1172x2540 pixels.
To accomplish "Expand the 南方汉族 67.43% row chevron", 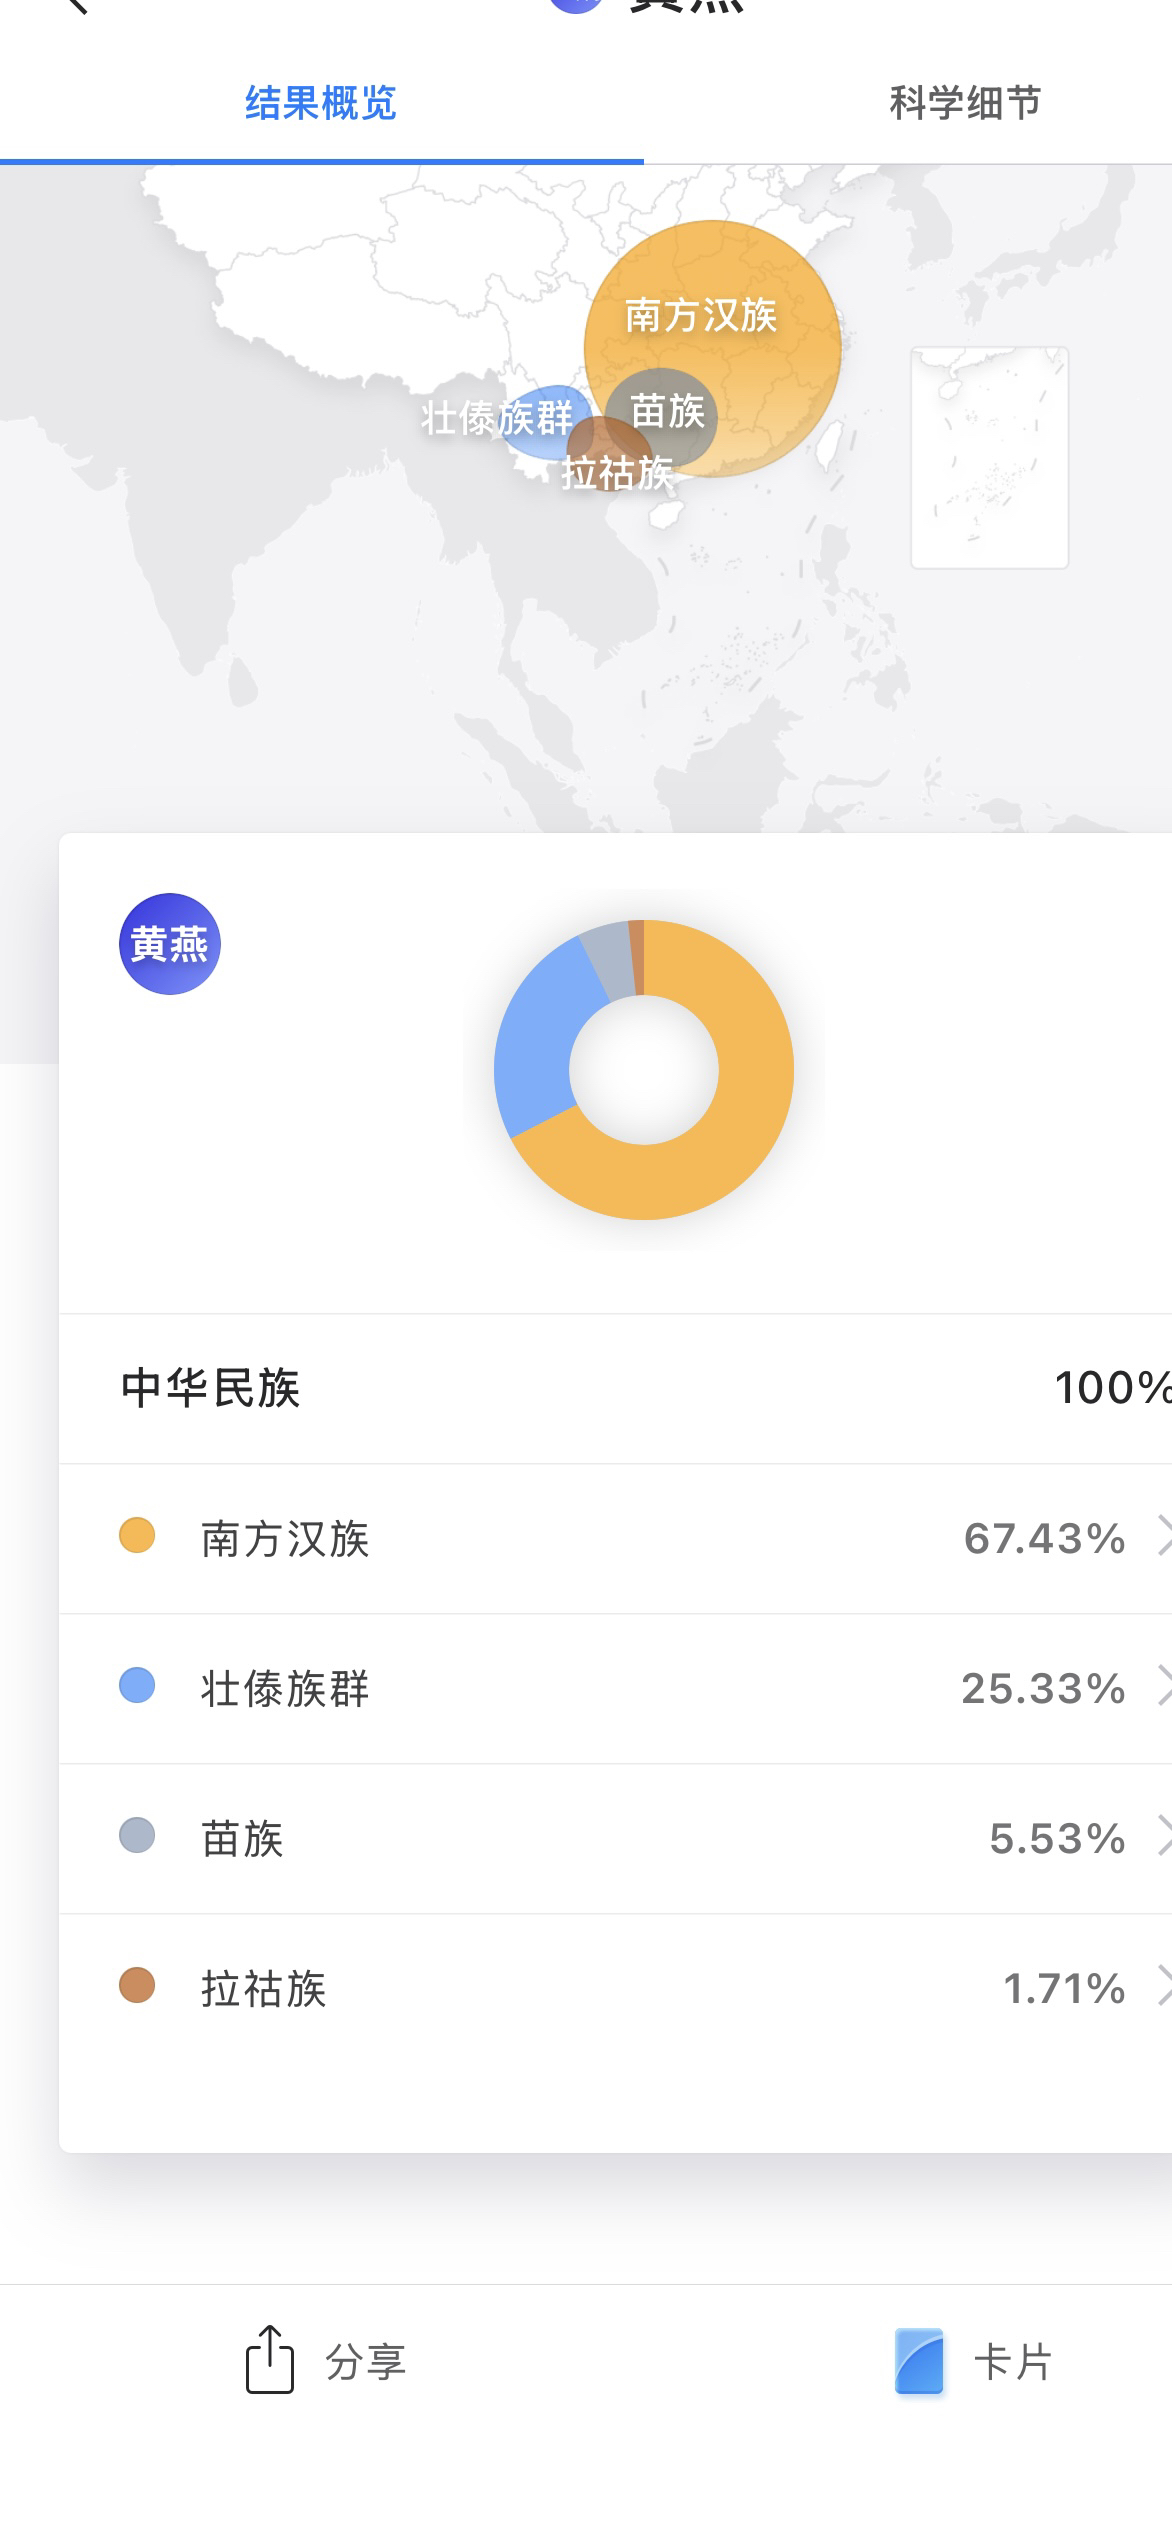I will [1163, 1537].
